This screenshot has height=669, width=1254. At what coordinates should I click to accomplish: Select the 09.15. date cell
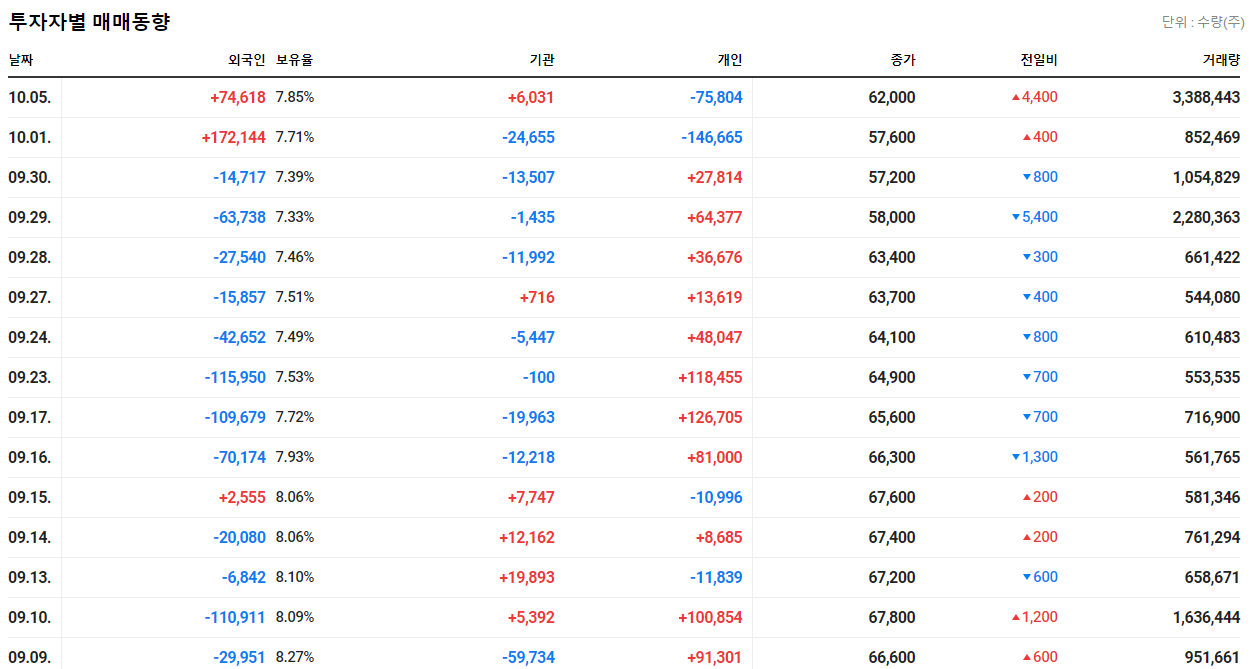pyautogui.click(x=30, y=497)
